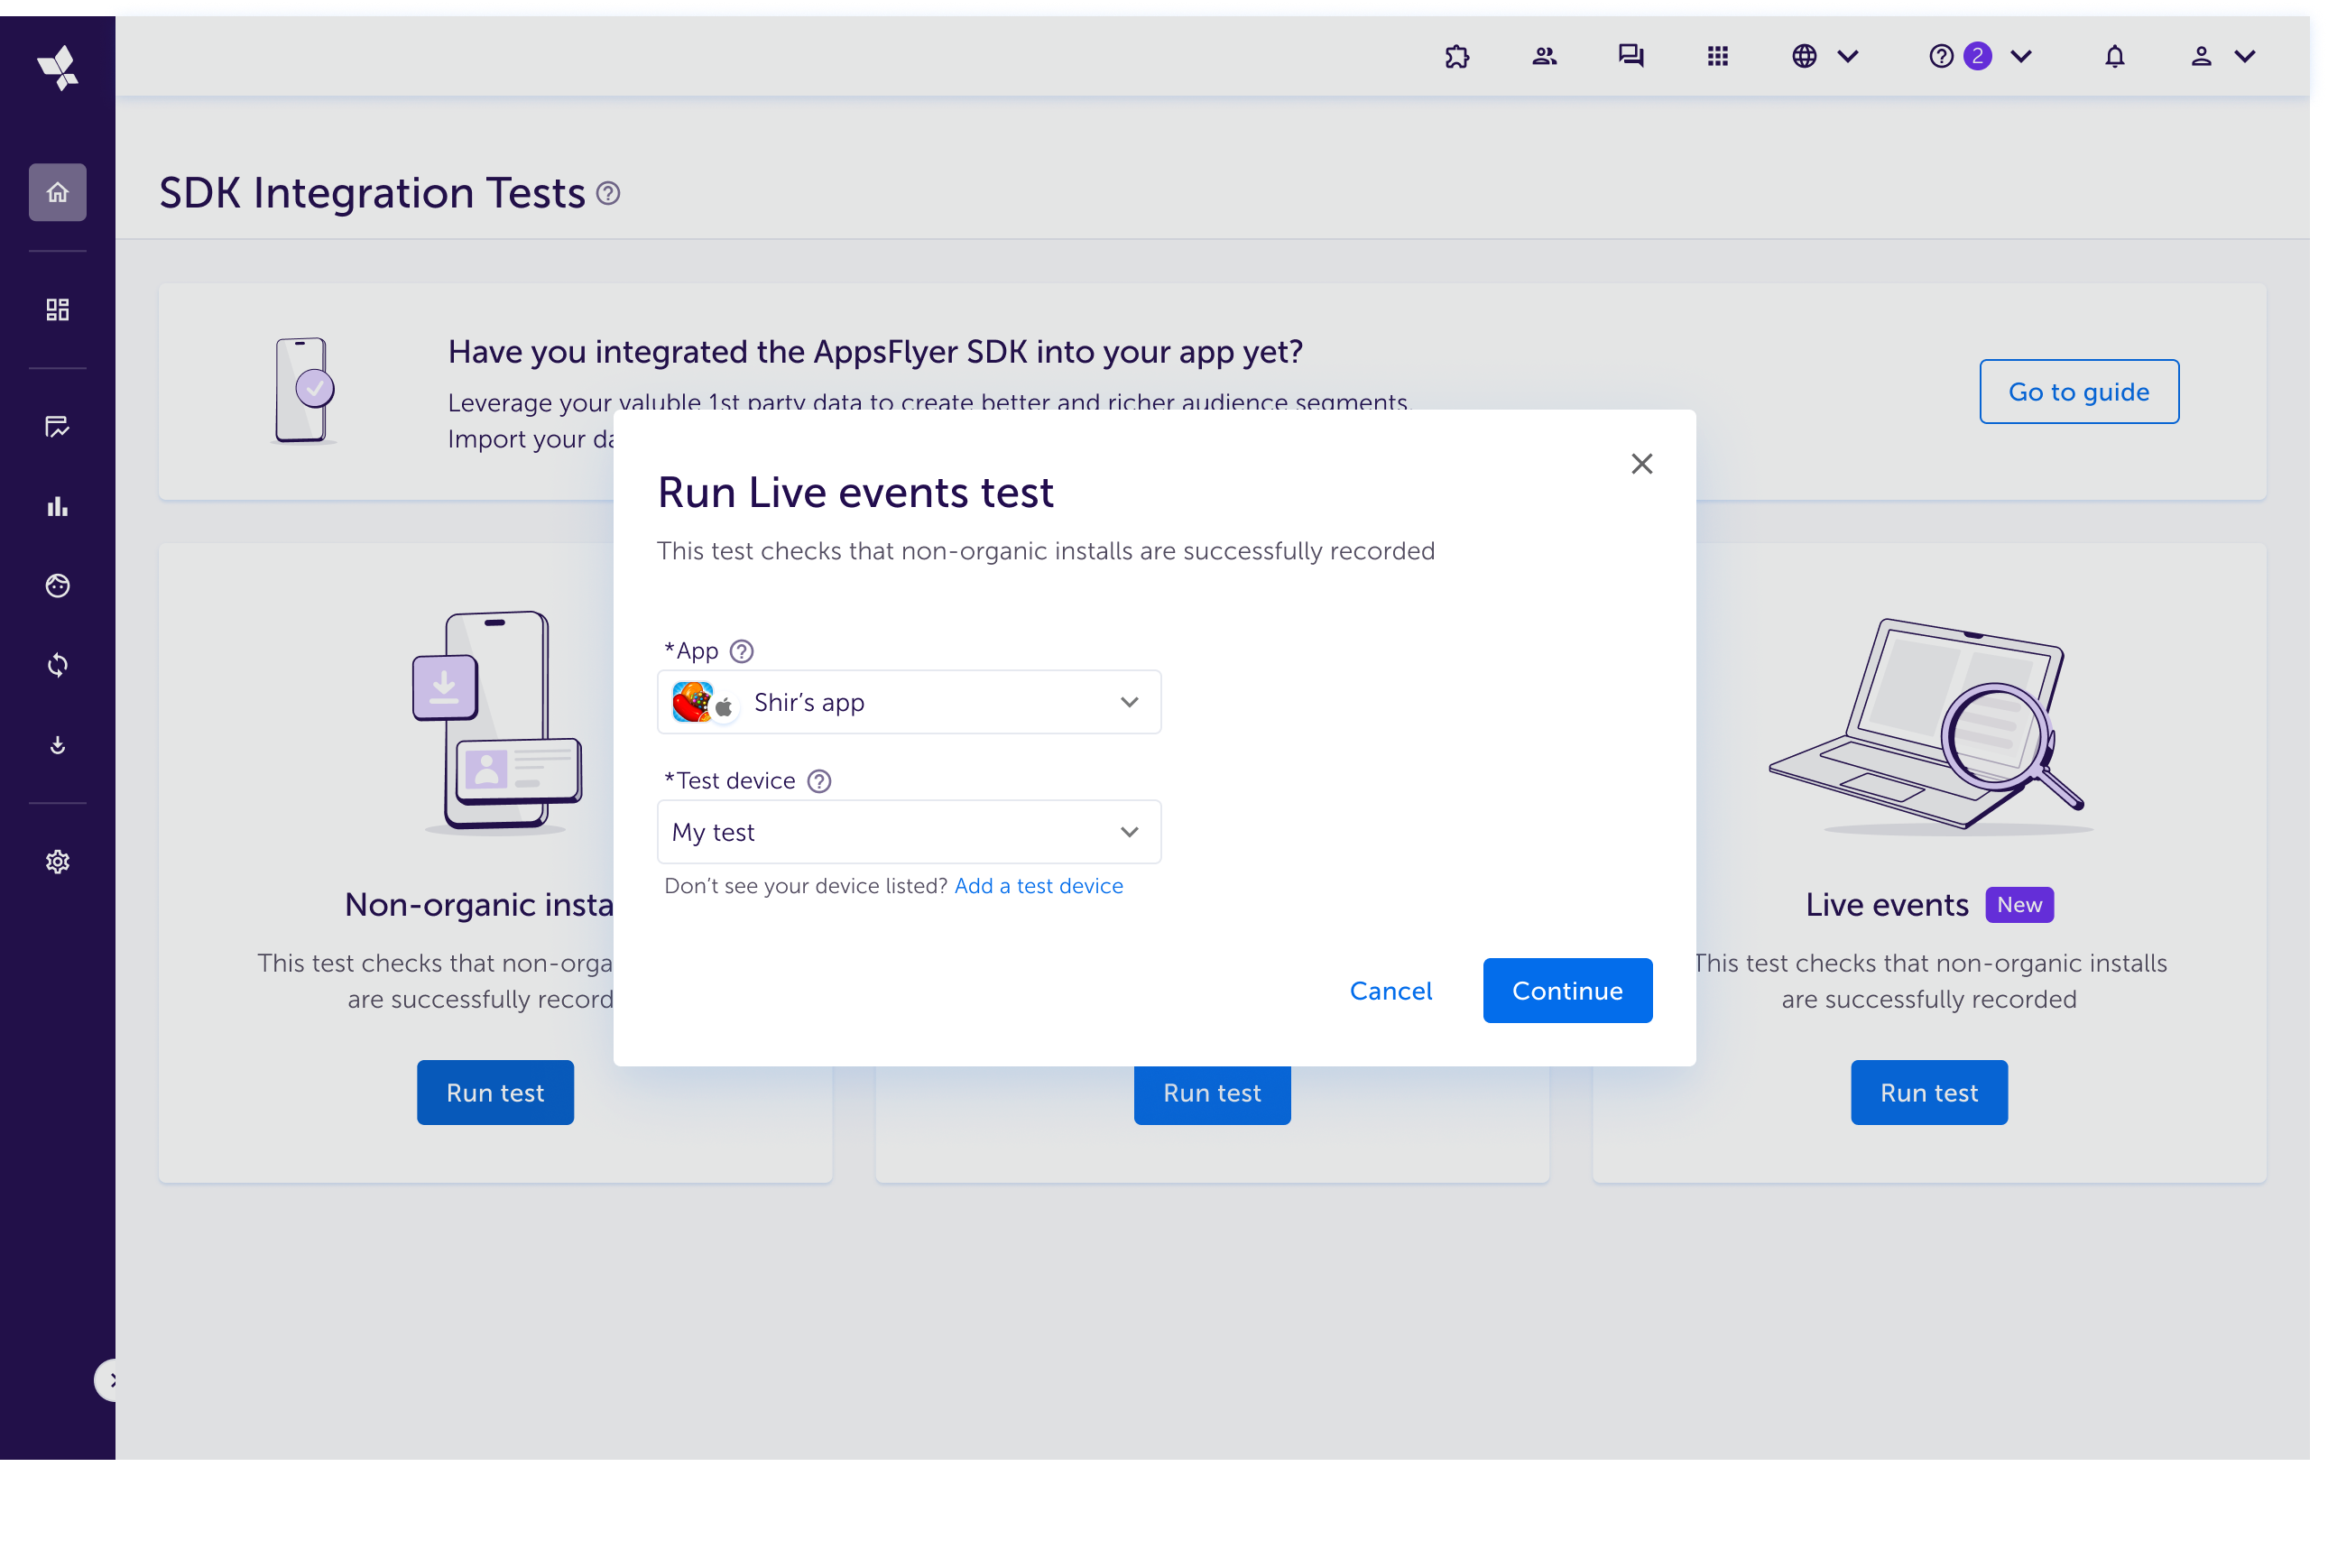Expand the collapsed sidebar arrow

click(110, 1380)
